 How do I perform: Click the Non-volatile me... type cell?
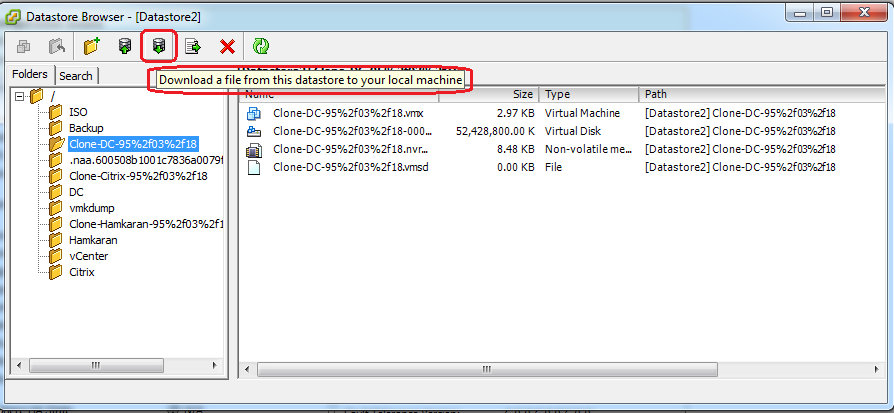click(x=589, y=149)
